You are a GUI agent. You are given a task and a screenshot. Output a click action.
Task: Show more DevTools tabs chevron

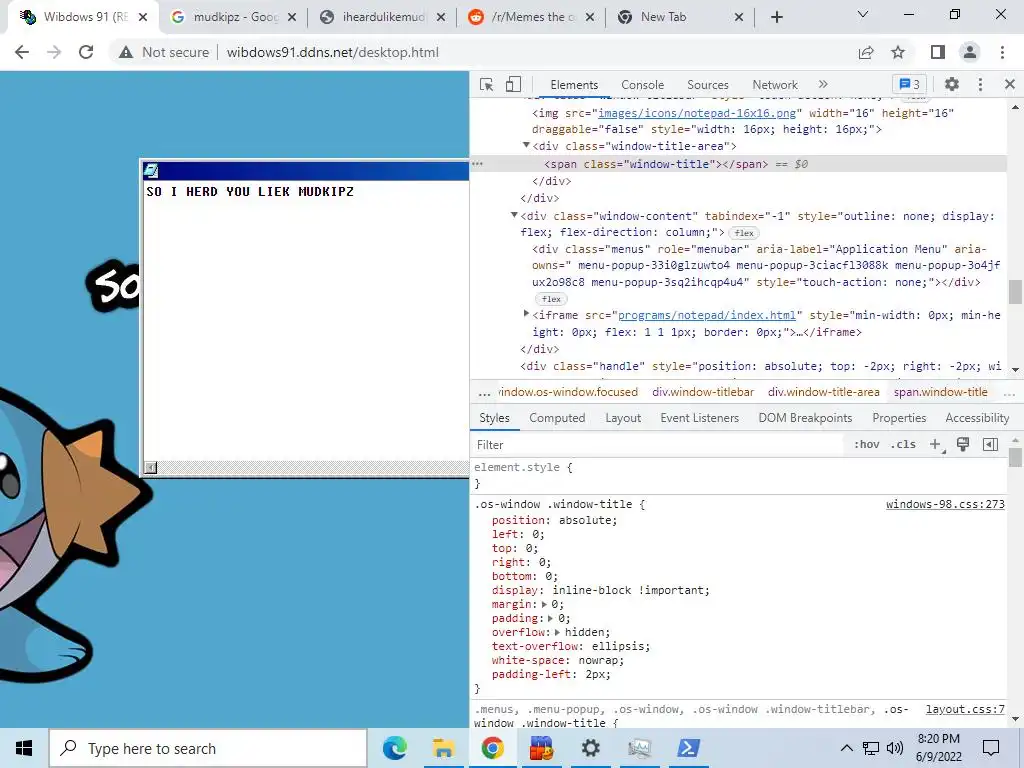823,84
